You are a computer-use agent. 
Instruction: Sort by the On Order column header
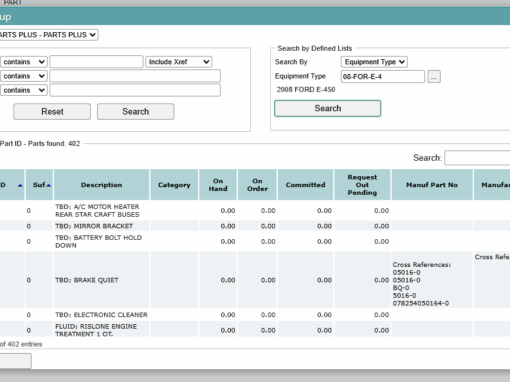click(x=257, y=185)
